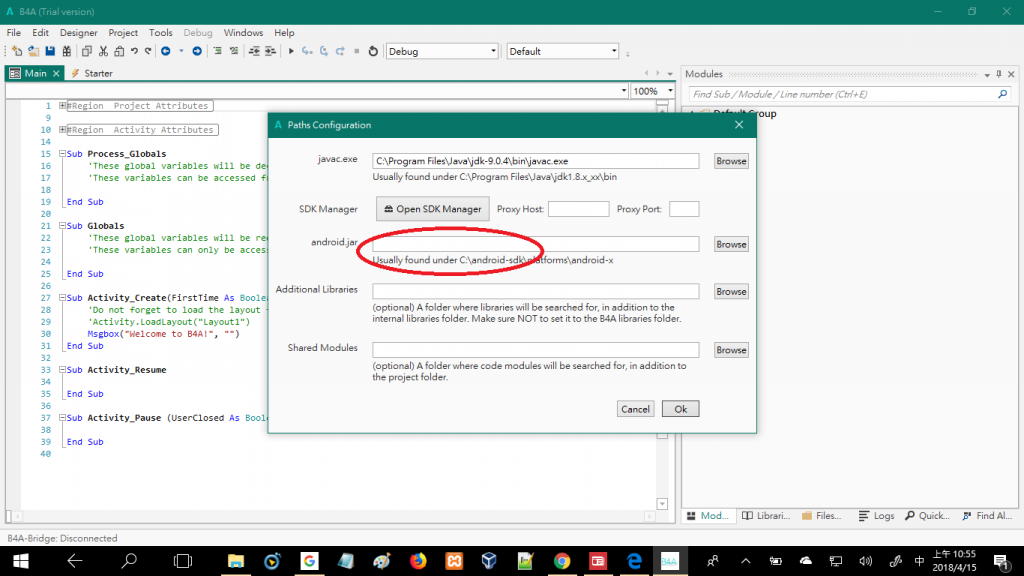The height and width of the screenshot is (576, 1024).
Task: Click the New project toolbar icon
Action: coord(17,51)
